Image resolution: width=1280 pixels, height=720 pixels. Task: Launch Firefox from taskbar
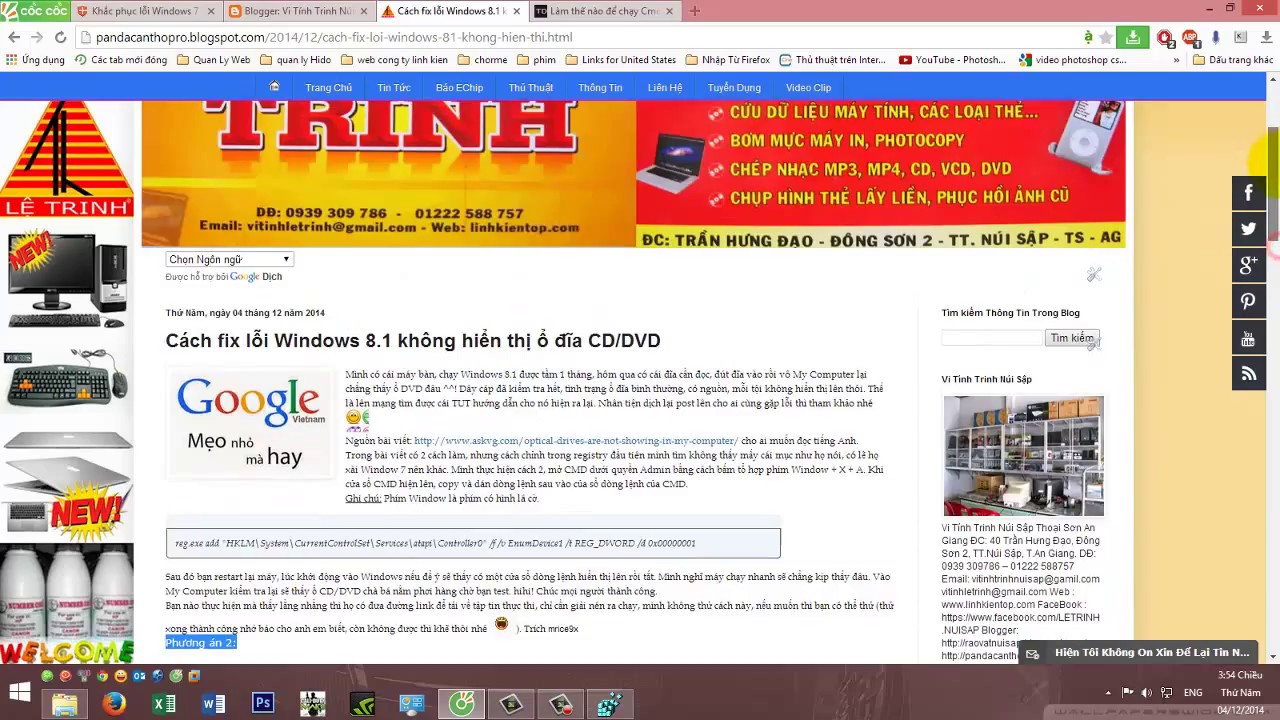[x=114, y=703]
